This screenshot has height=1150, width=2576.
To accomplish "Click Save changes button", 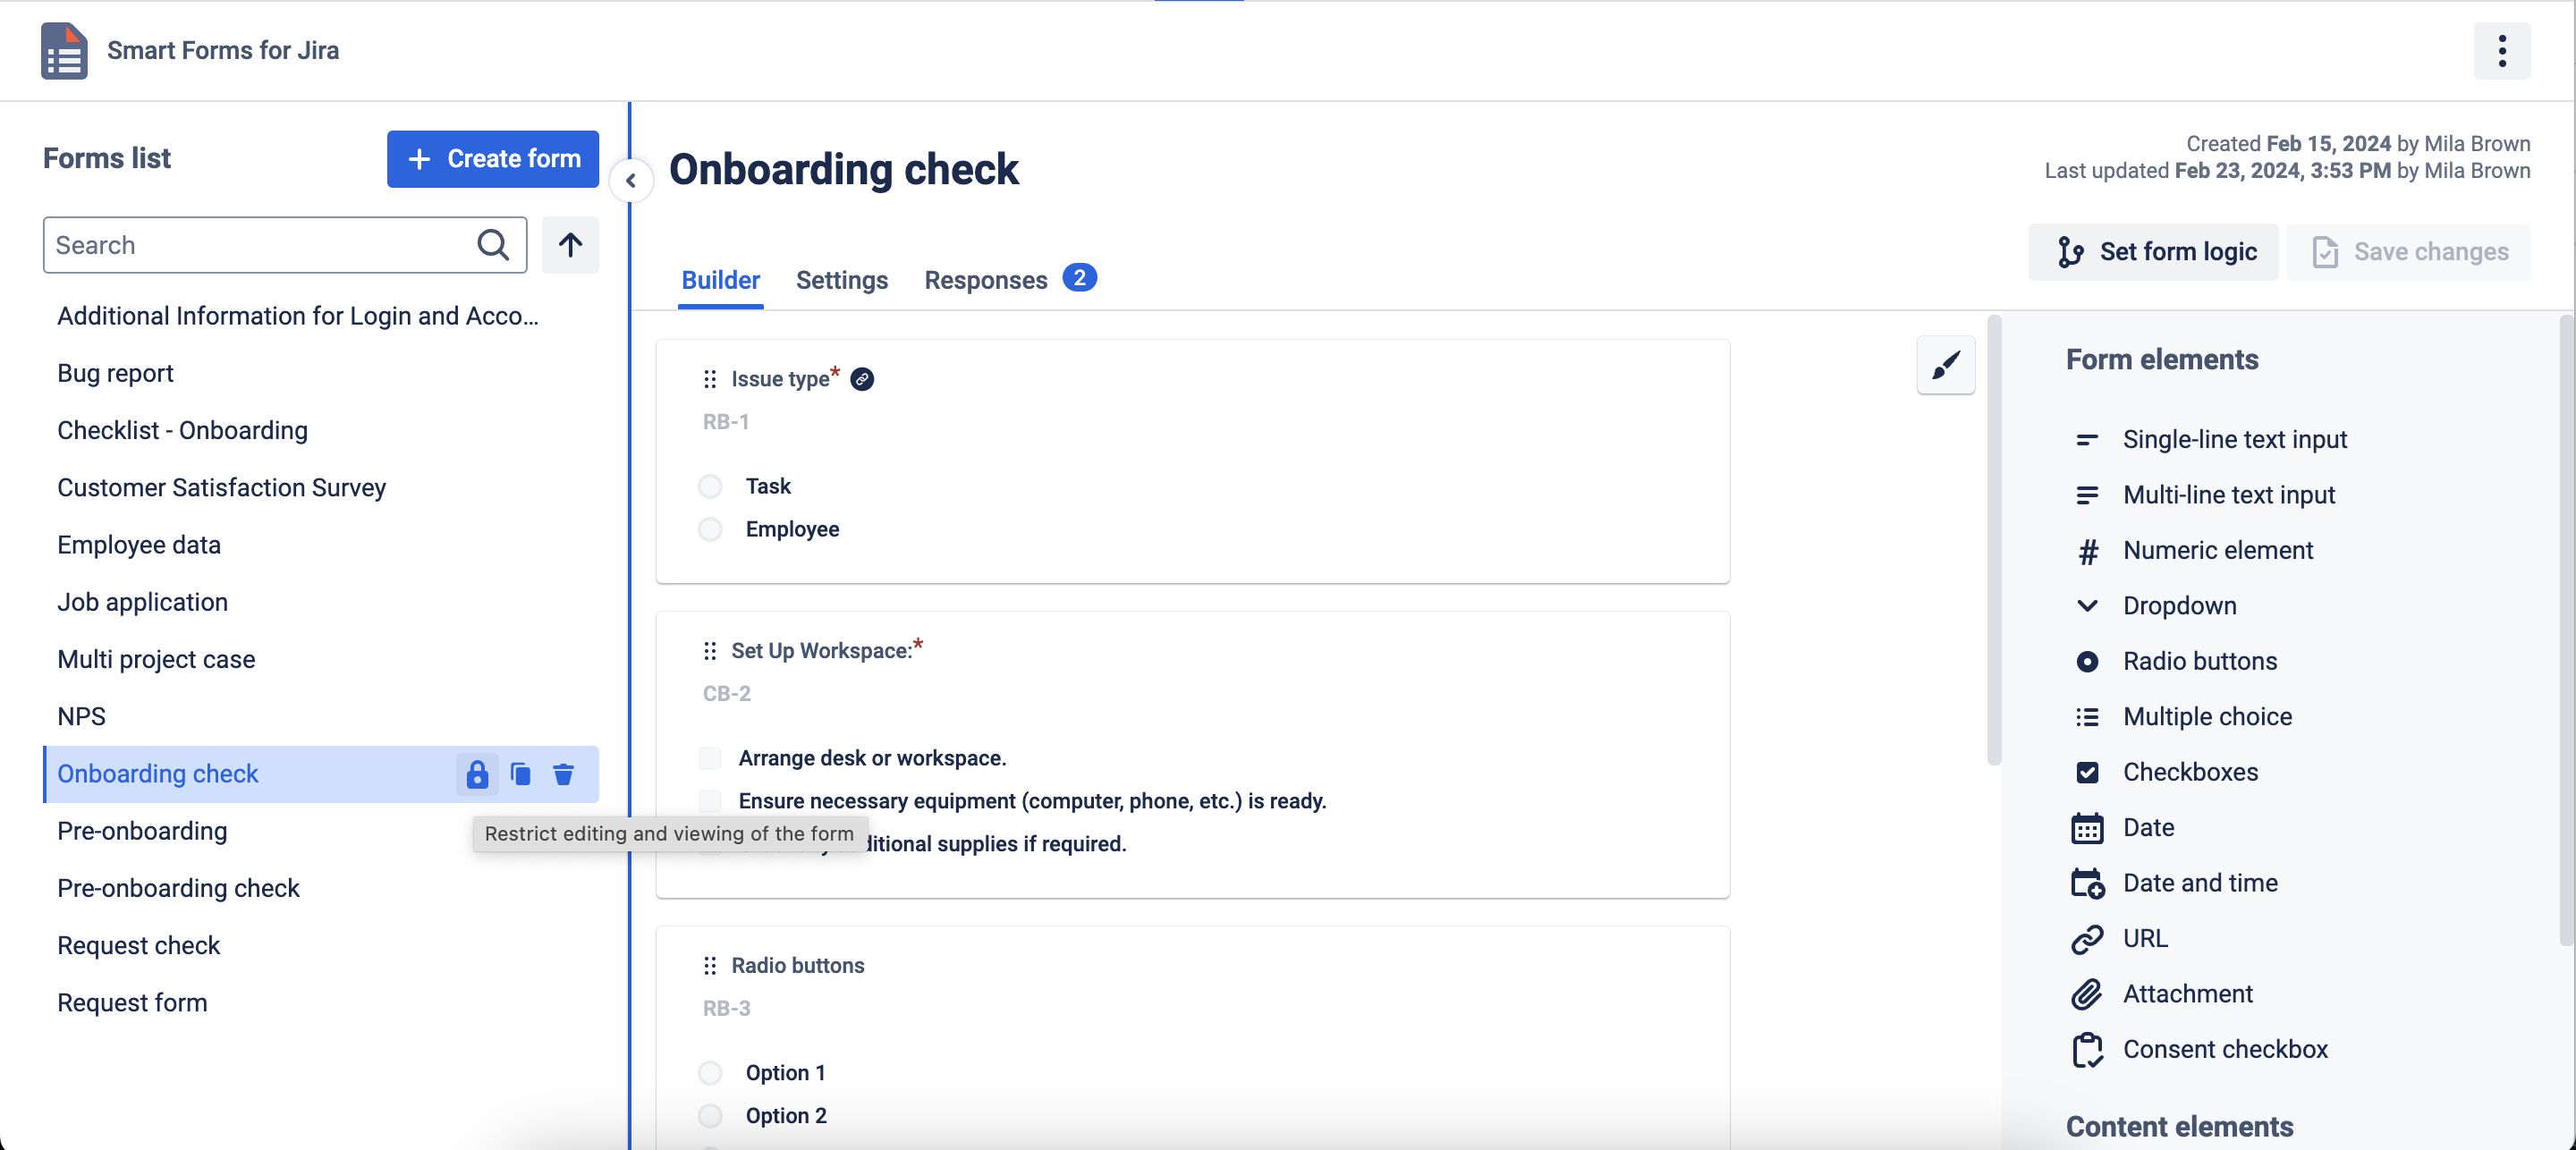I will tap(2411, 251).
